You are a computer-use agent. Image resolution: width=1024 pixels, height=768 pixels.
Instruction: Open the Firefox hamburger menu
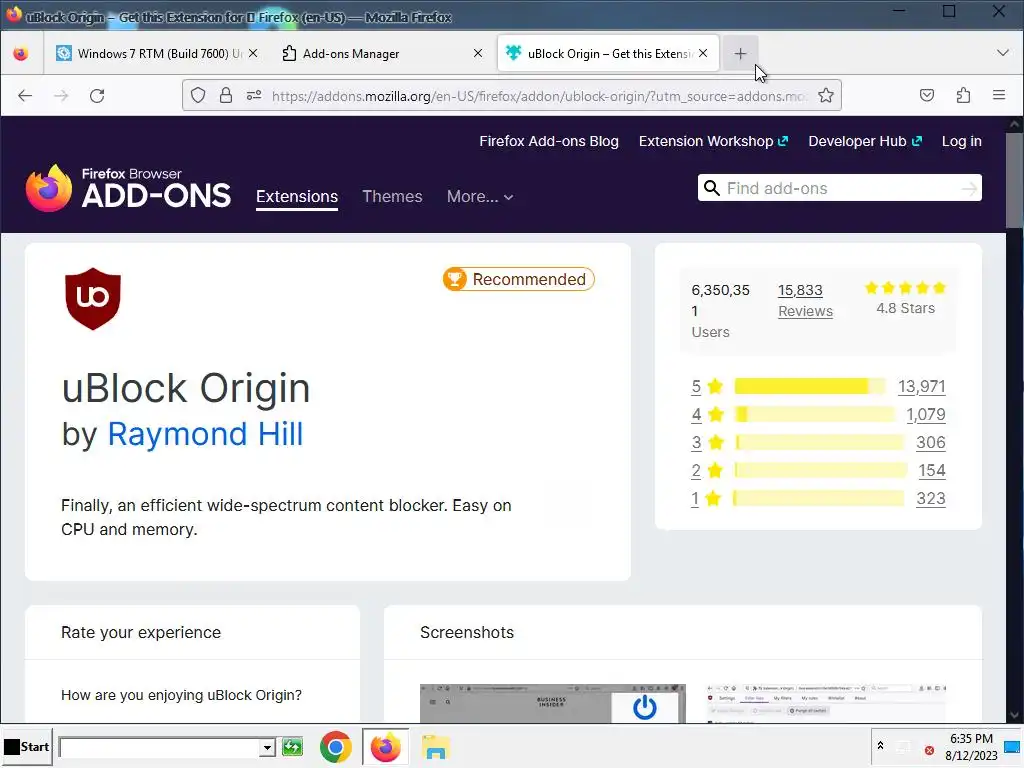(x=999, y=95)
